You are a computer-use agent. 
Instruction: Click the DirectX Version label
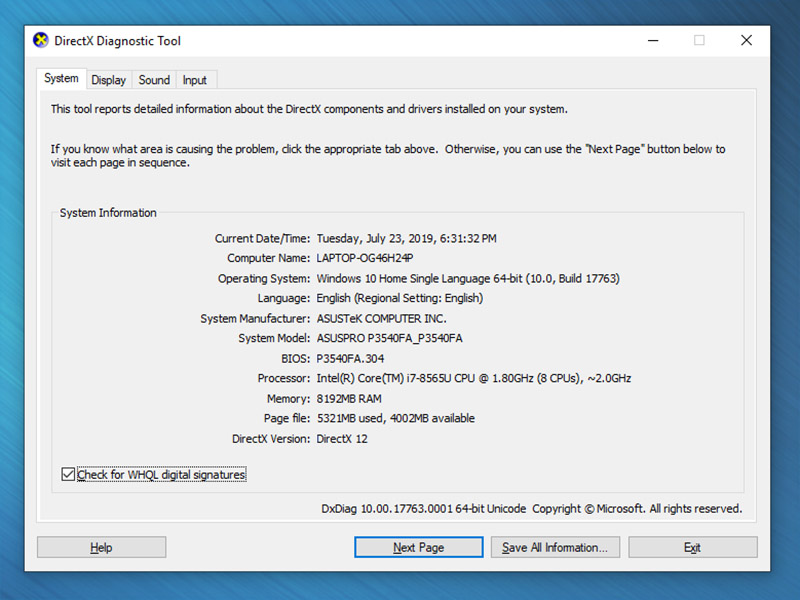271,439
